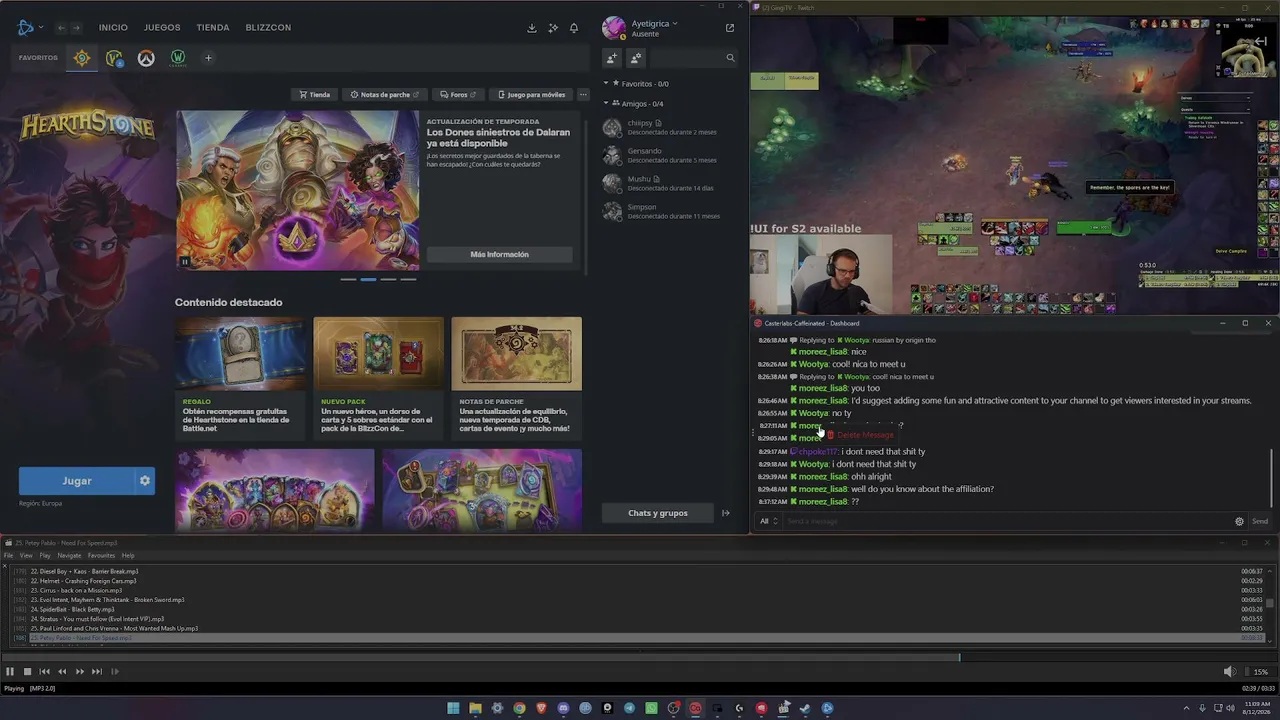Open the BLIZZCON tab in Battle.net
This screenshot has width=1280, height=720.
tap(268, 27)
